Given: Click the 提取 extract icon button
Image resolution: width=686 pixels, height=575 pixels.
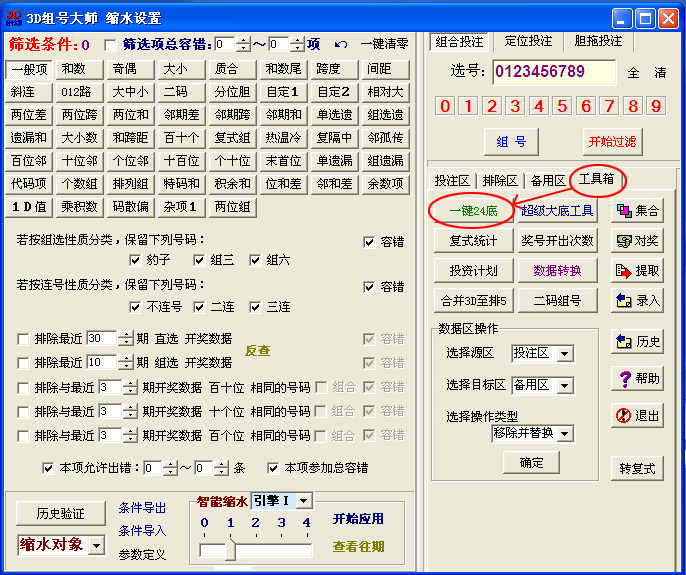Looking at the screenshot, I should click(637, 271).
